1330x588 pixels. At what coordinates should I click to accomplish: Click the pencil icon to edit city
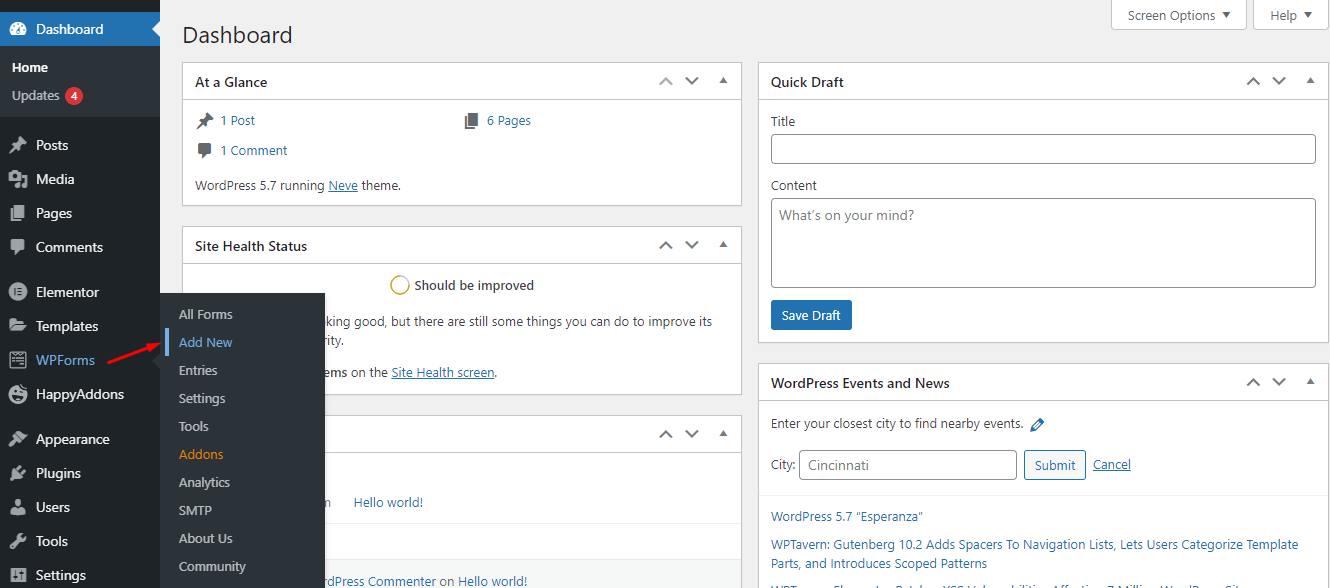[x=1037, y=424]
